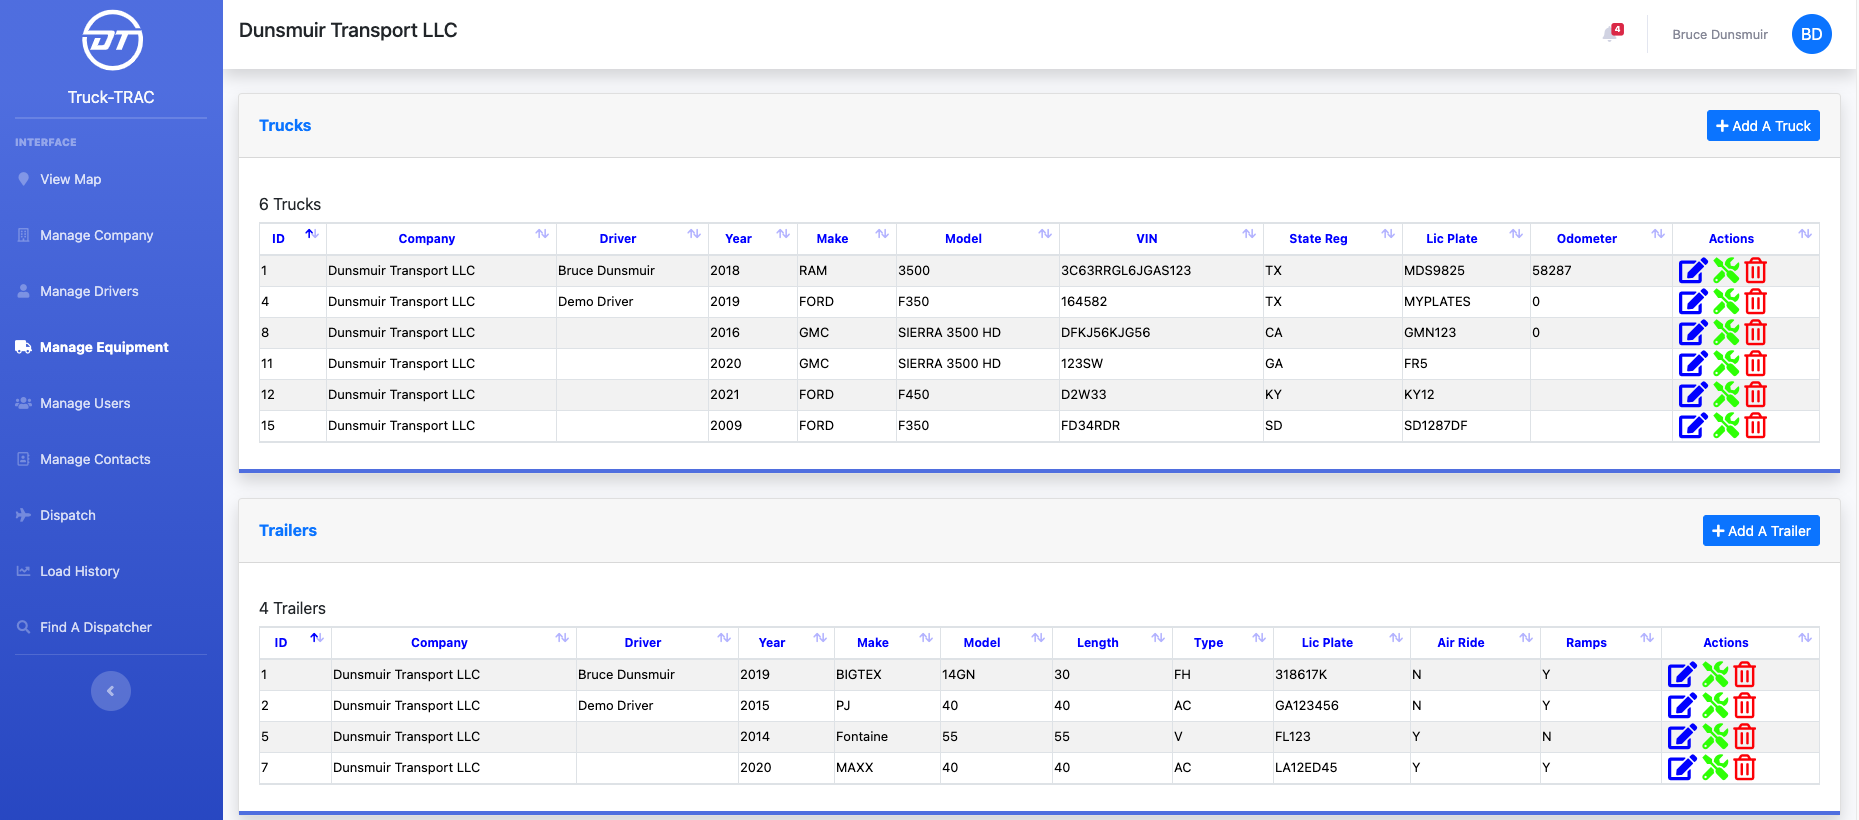Sort trucks table by VIN

tap(1161, 238)
